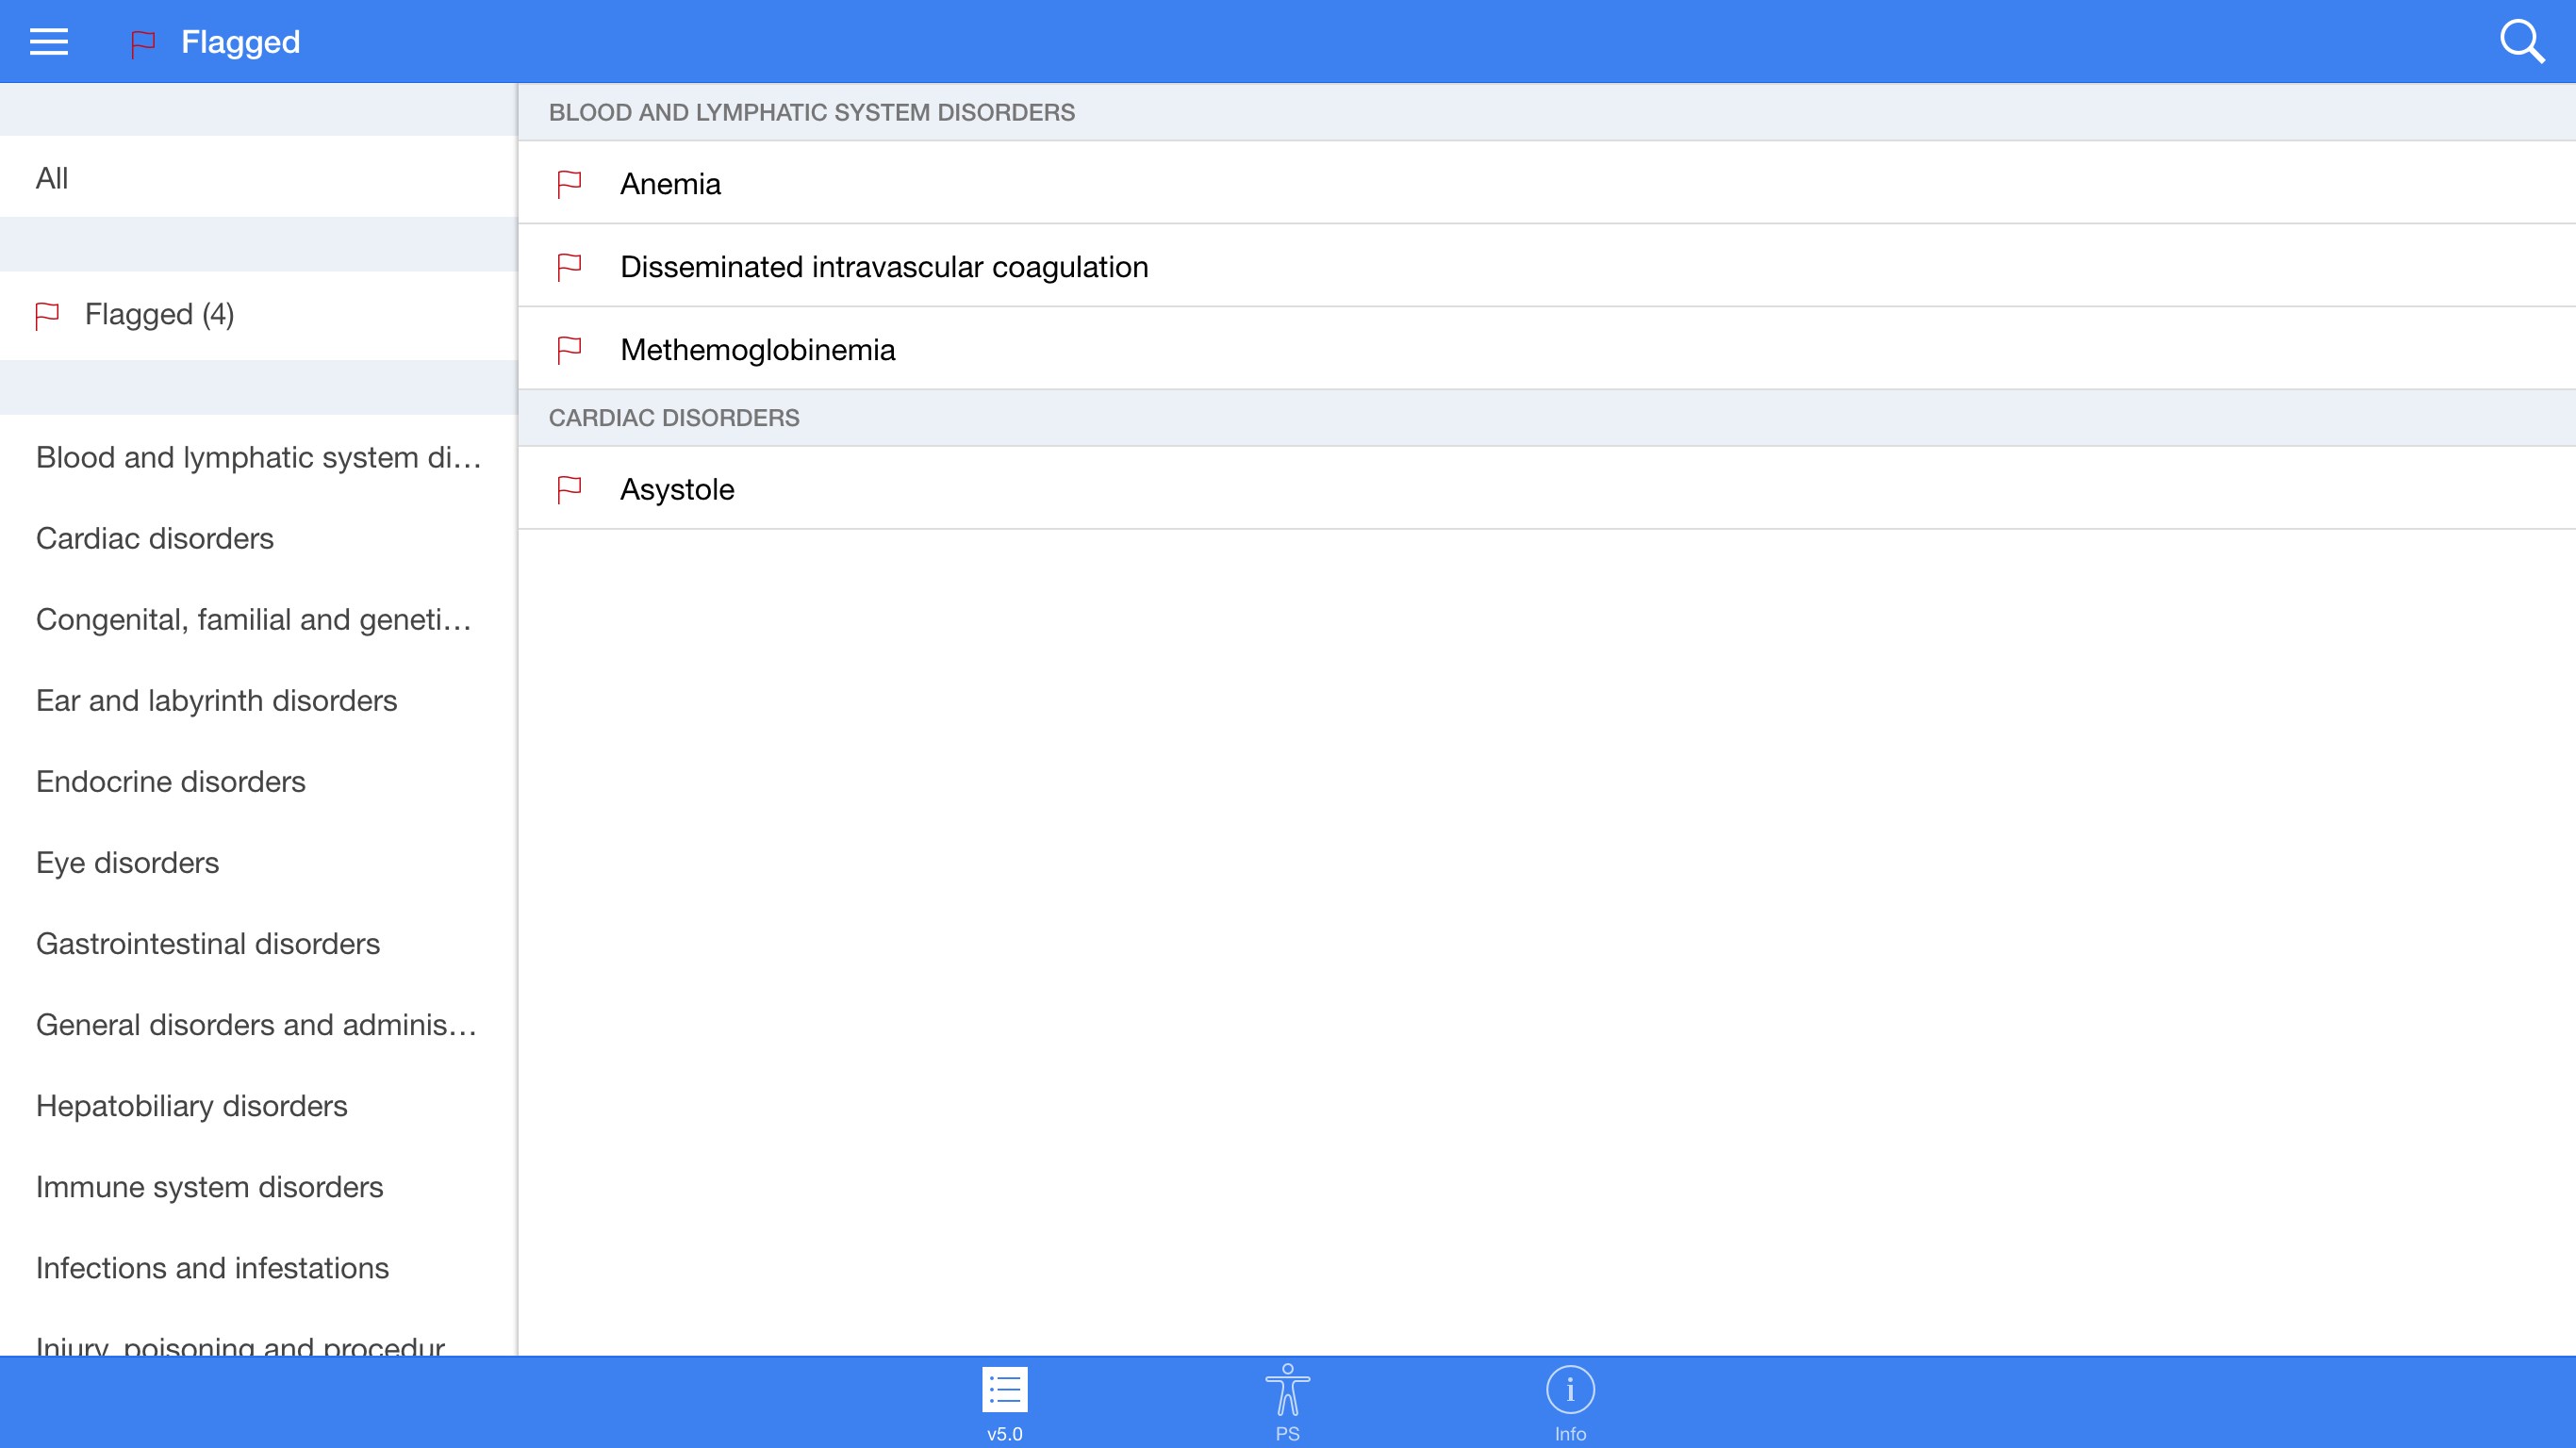This screenshot has width=2576, height=1448.
Task: Select Endocrine disorders category
Action: coord(171,781)
